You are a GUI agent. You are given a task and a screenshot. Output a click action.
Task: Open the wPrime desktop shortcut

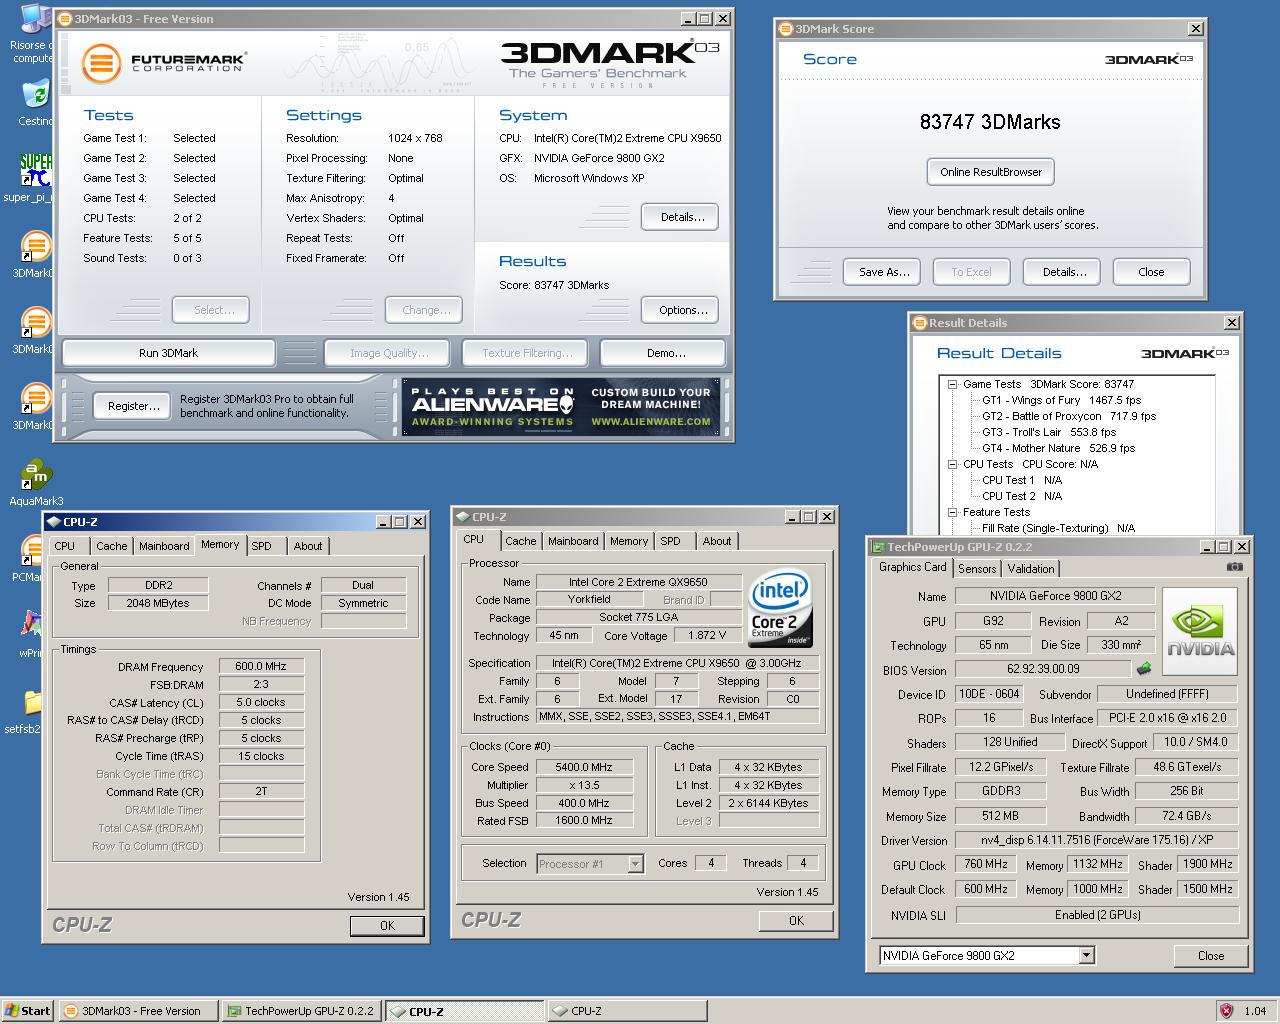click(x=33, y=627)
